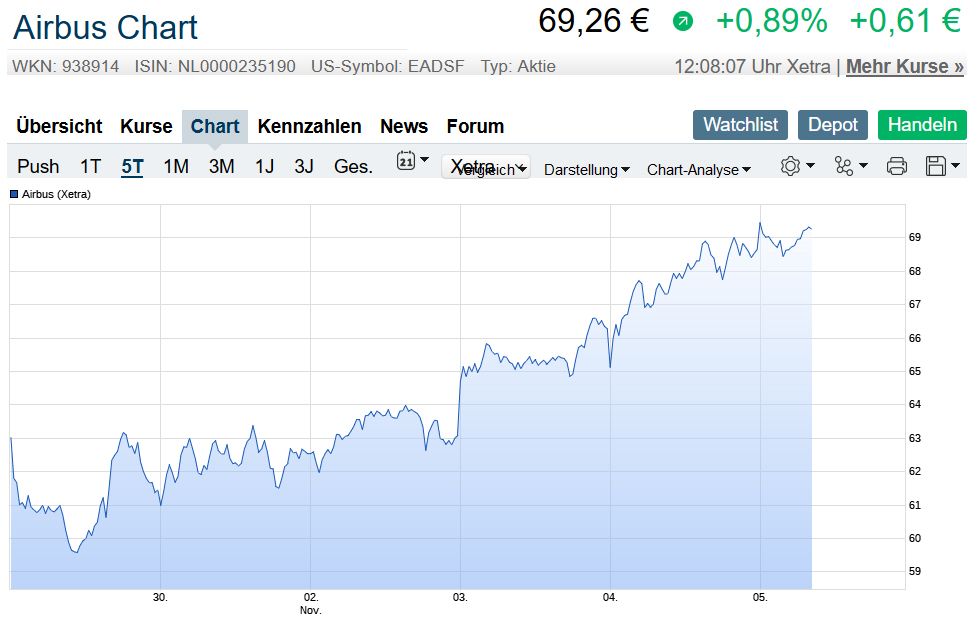This screenshot has height=620, width=978.
Task: Click the Airbus Chart heading
Action: tap(105, 27)
